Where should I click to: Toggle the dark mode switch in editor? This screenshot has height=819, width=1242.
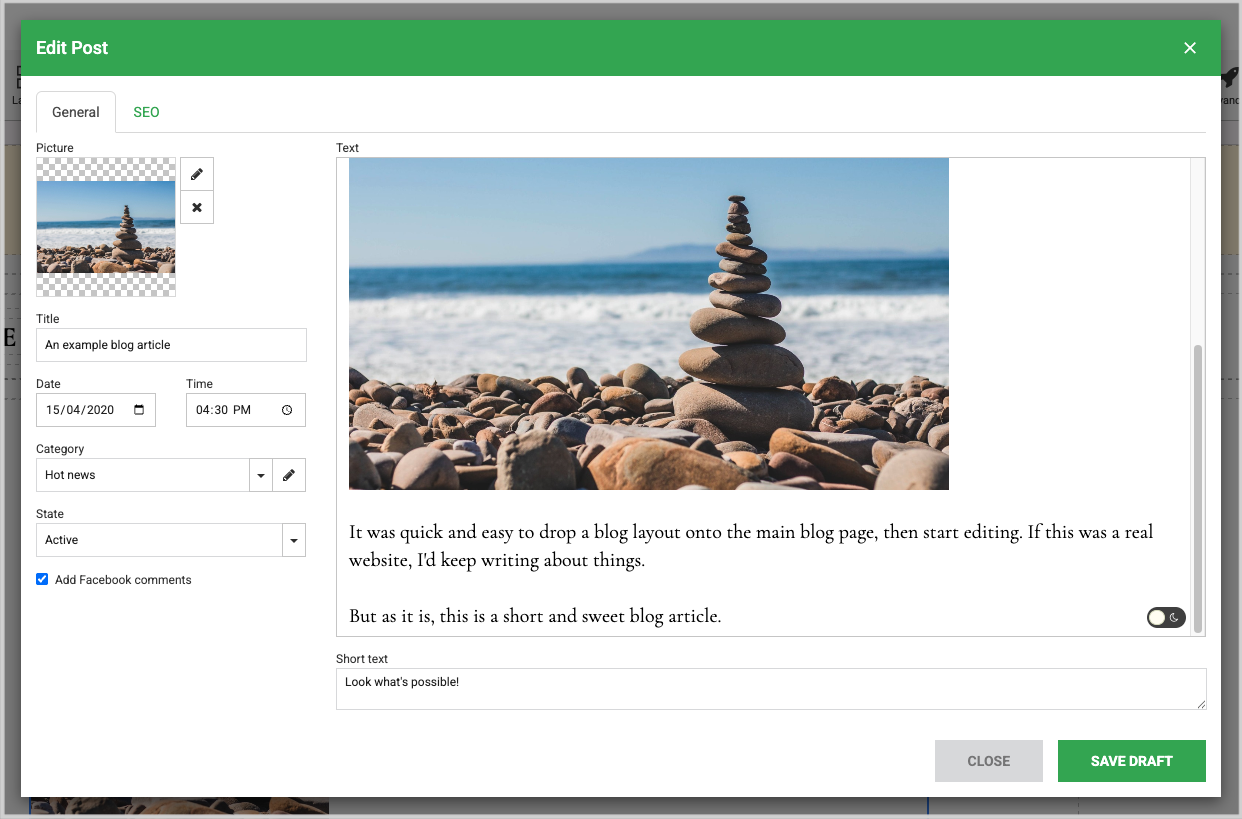(x=1165, y=618)
